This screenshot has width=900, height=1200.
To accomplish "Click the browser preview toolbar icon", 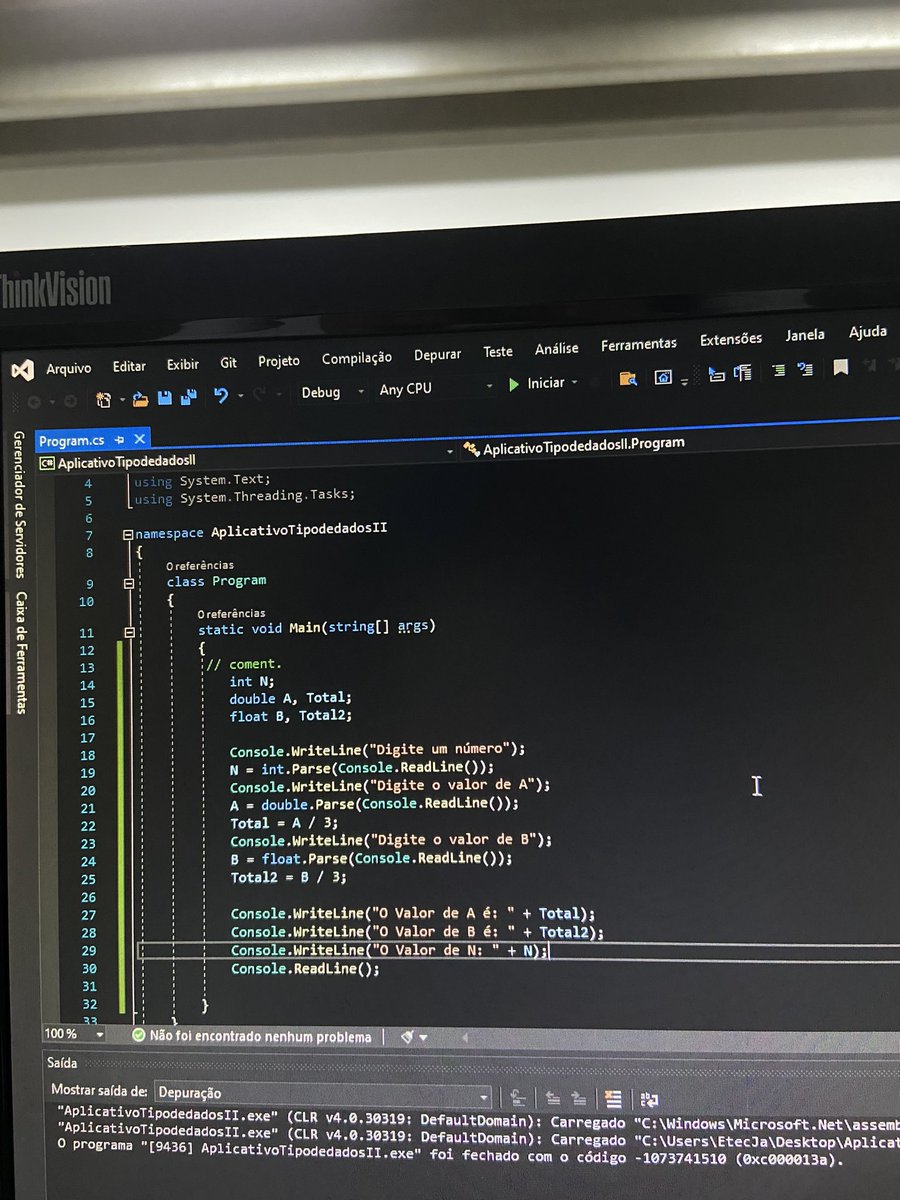I will click(662, 377).
